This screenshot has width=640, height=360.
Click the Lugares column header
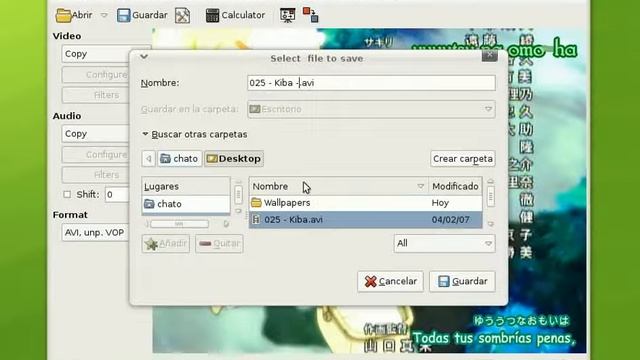click(186, 187)
